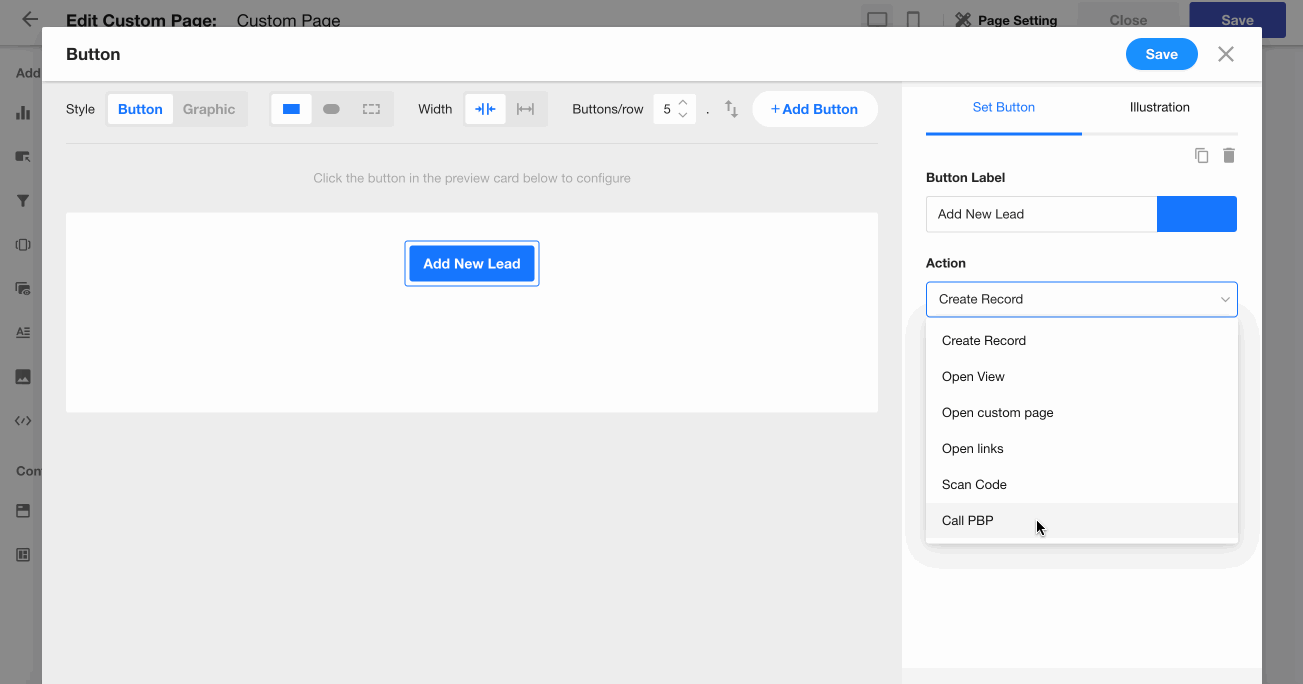1303x684 pixels.
Task: Go to the Set Button tab
Action: pyautogui.click(x=1003, y=107)
